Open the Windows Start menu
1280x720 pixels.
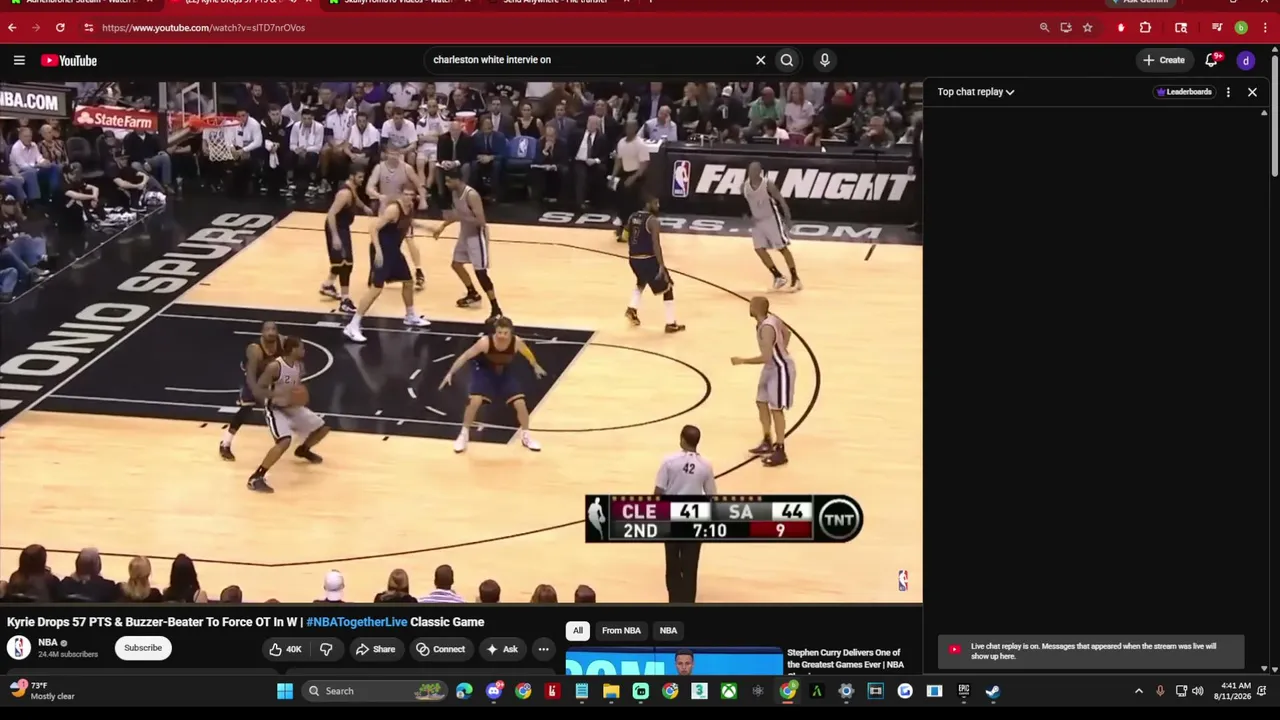(285, 691)
